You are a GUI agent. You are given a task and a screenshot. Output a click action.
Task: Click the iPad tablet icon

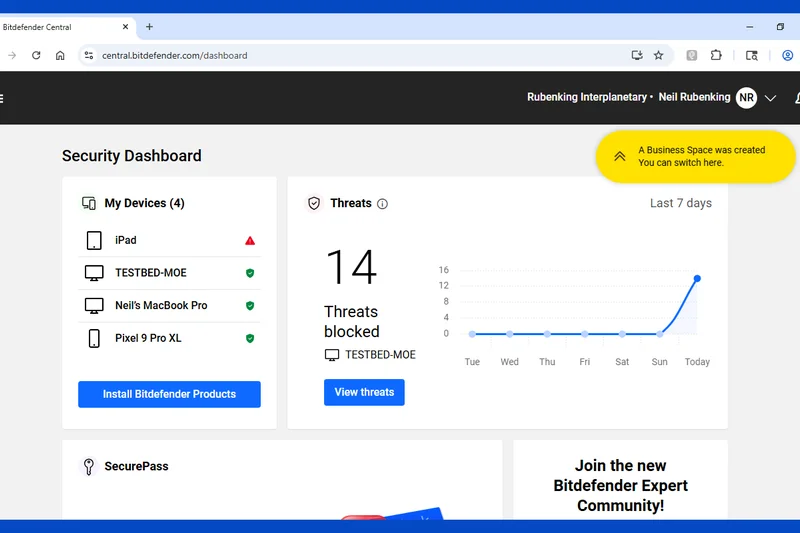click(94, 240)
